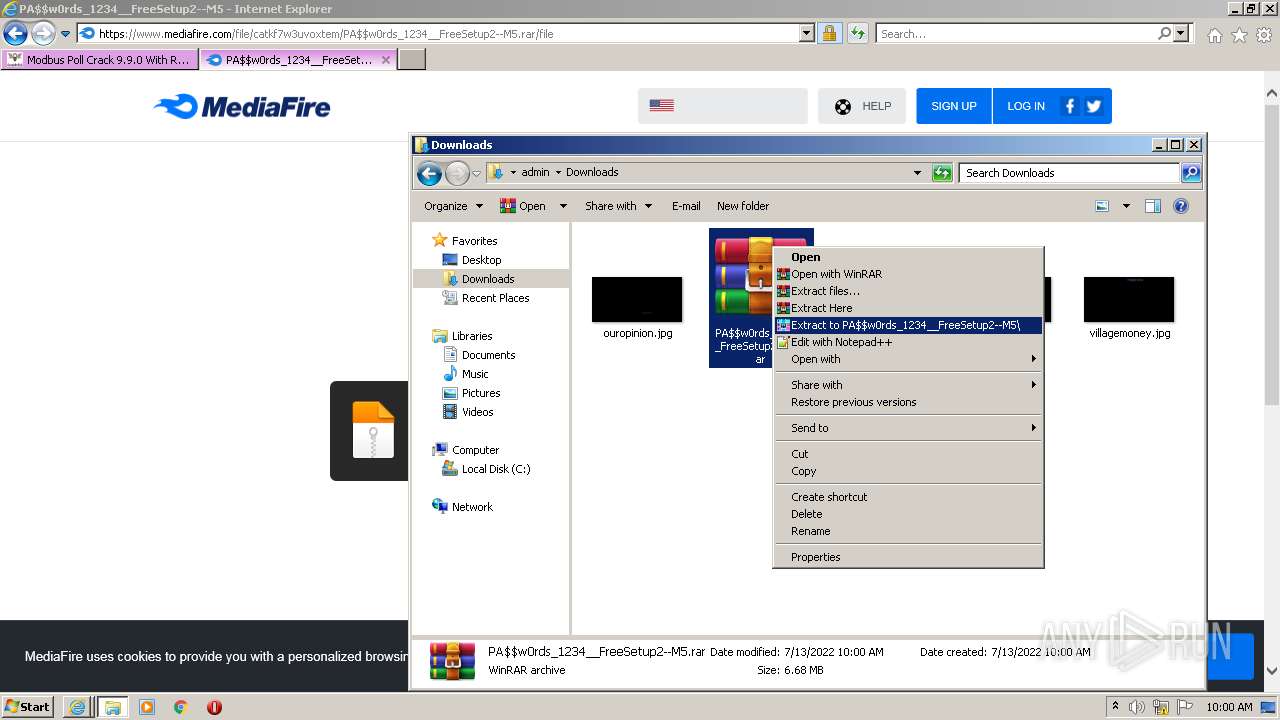This screenshot has height=720, width=1280.
Task: Select the US flag language selector
Action: 661,105
